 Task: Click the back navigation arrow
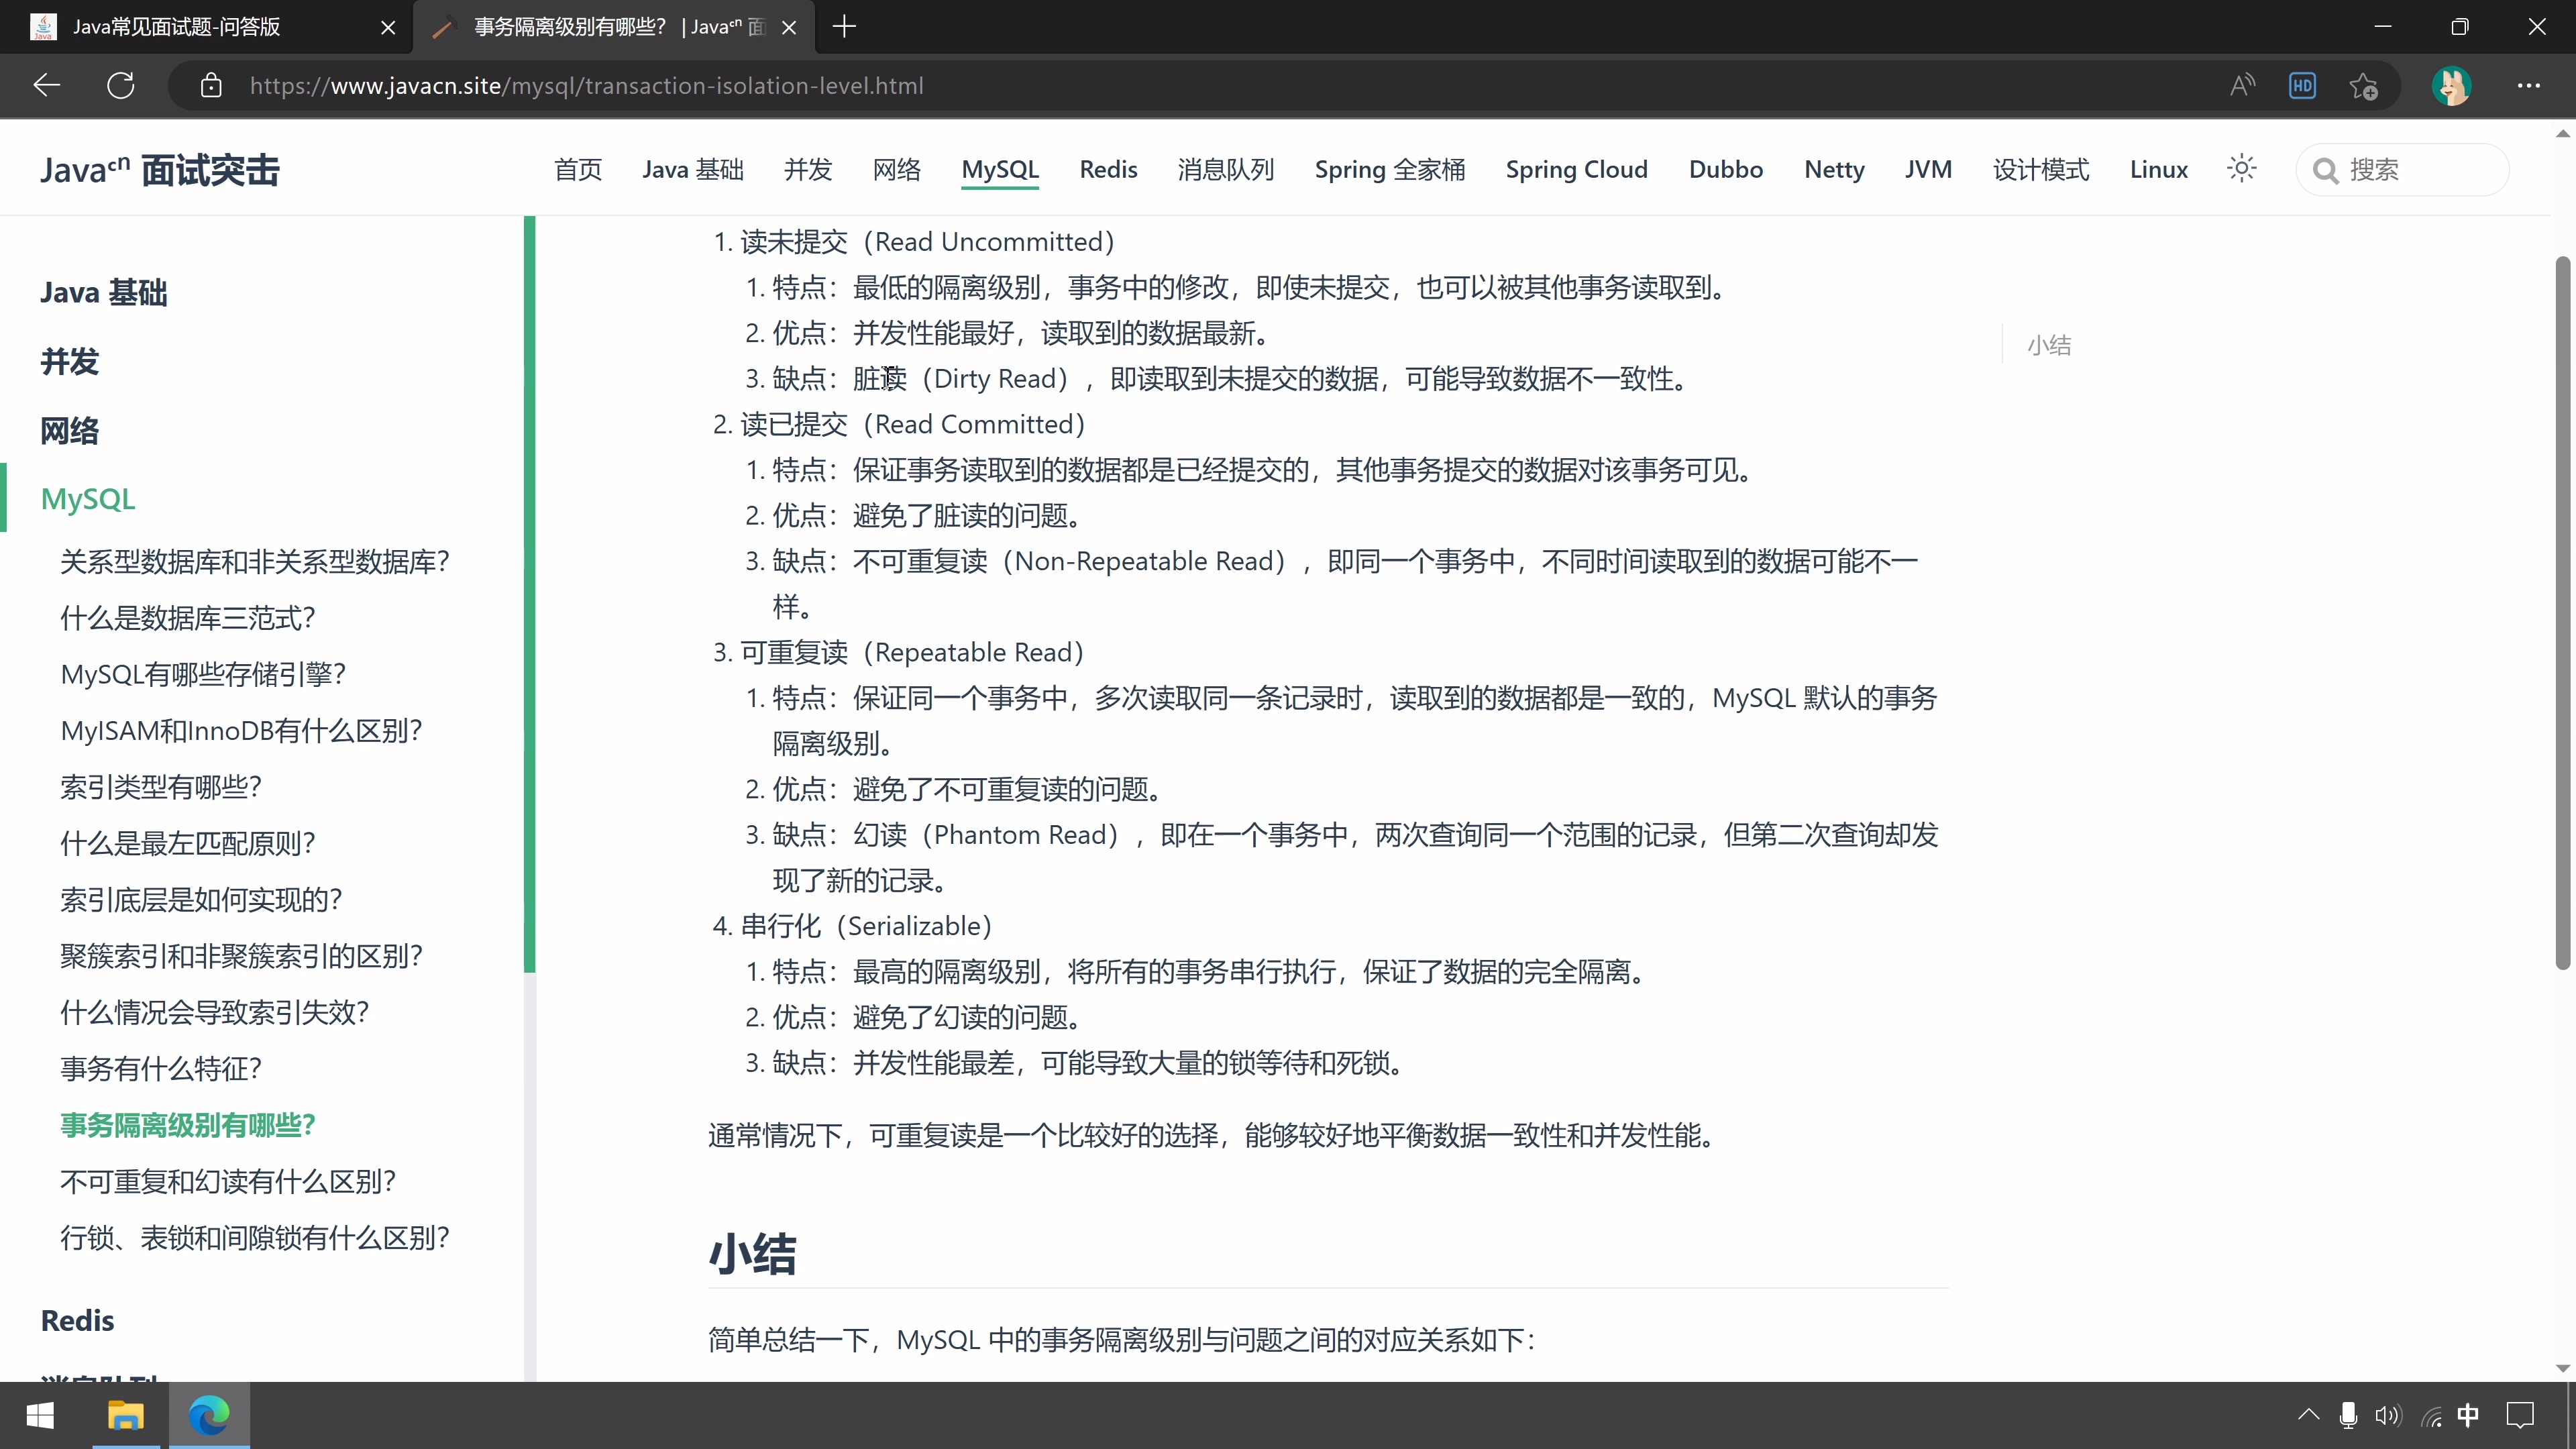pos(46,85)
